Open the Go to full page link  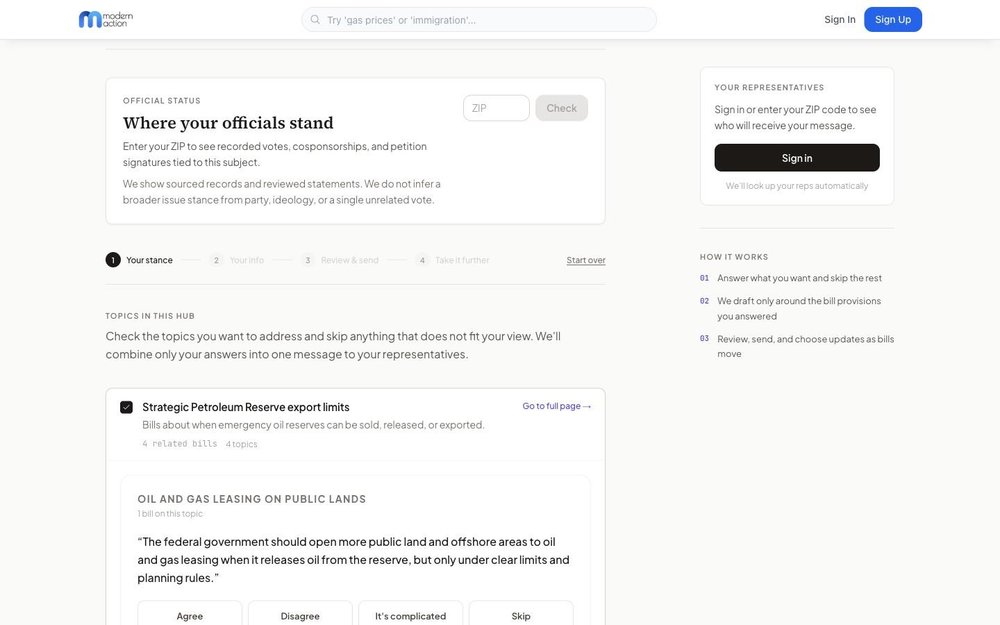(556, 406)
